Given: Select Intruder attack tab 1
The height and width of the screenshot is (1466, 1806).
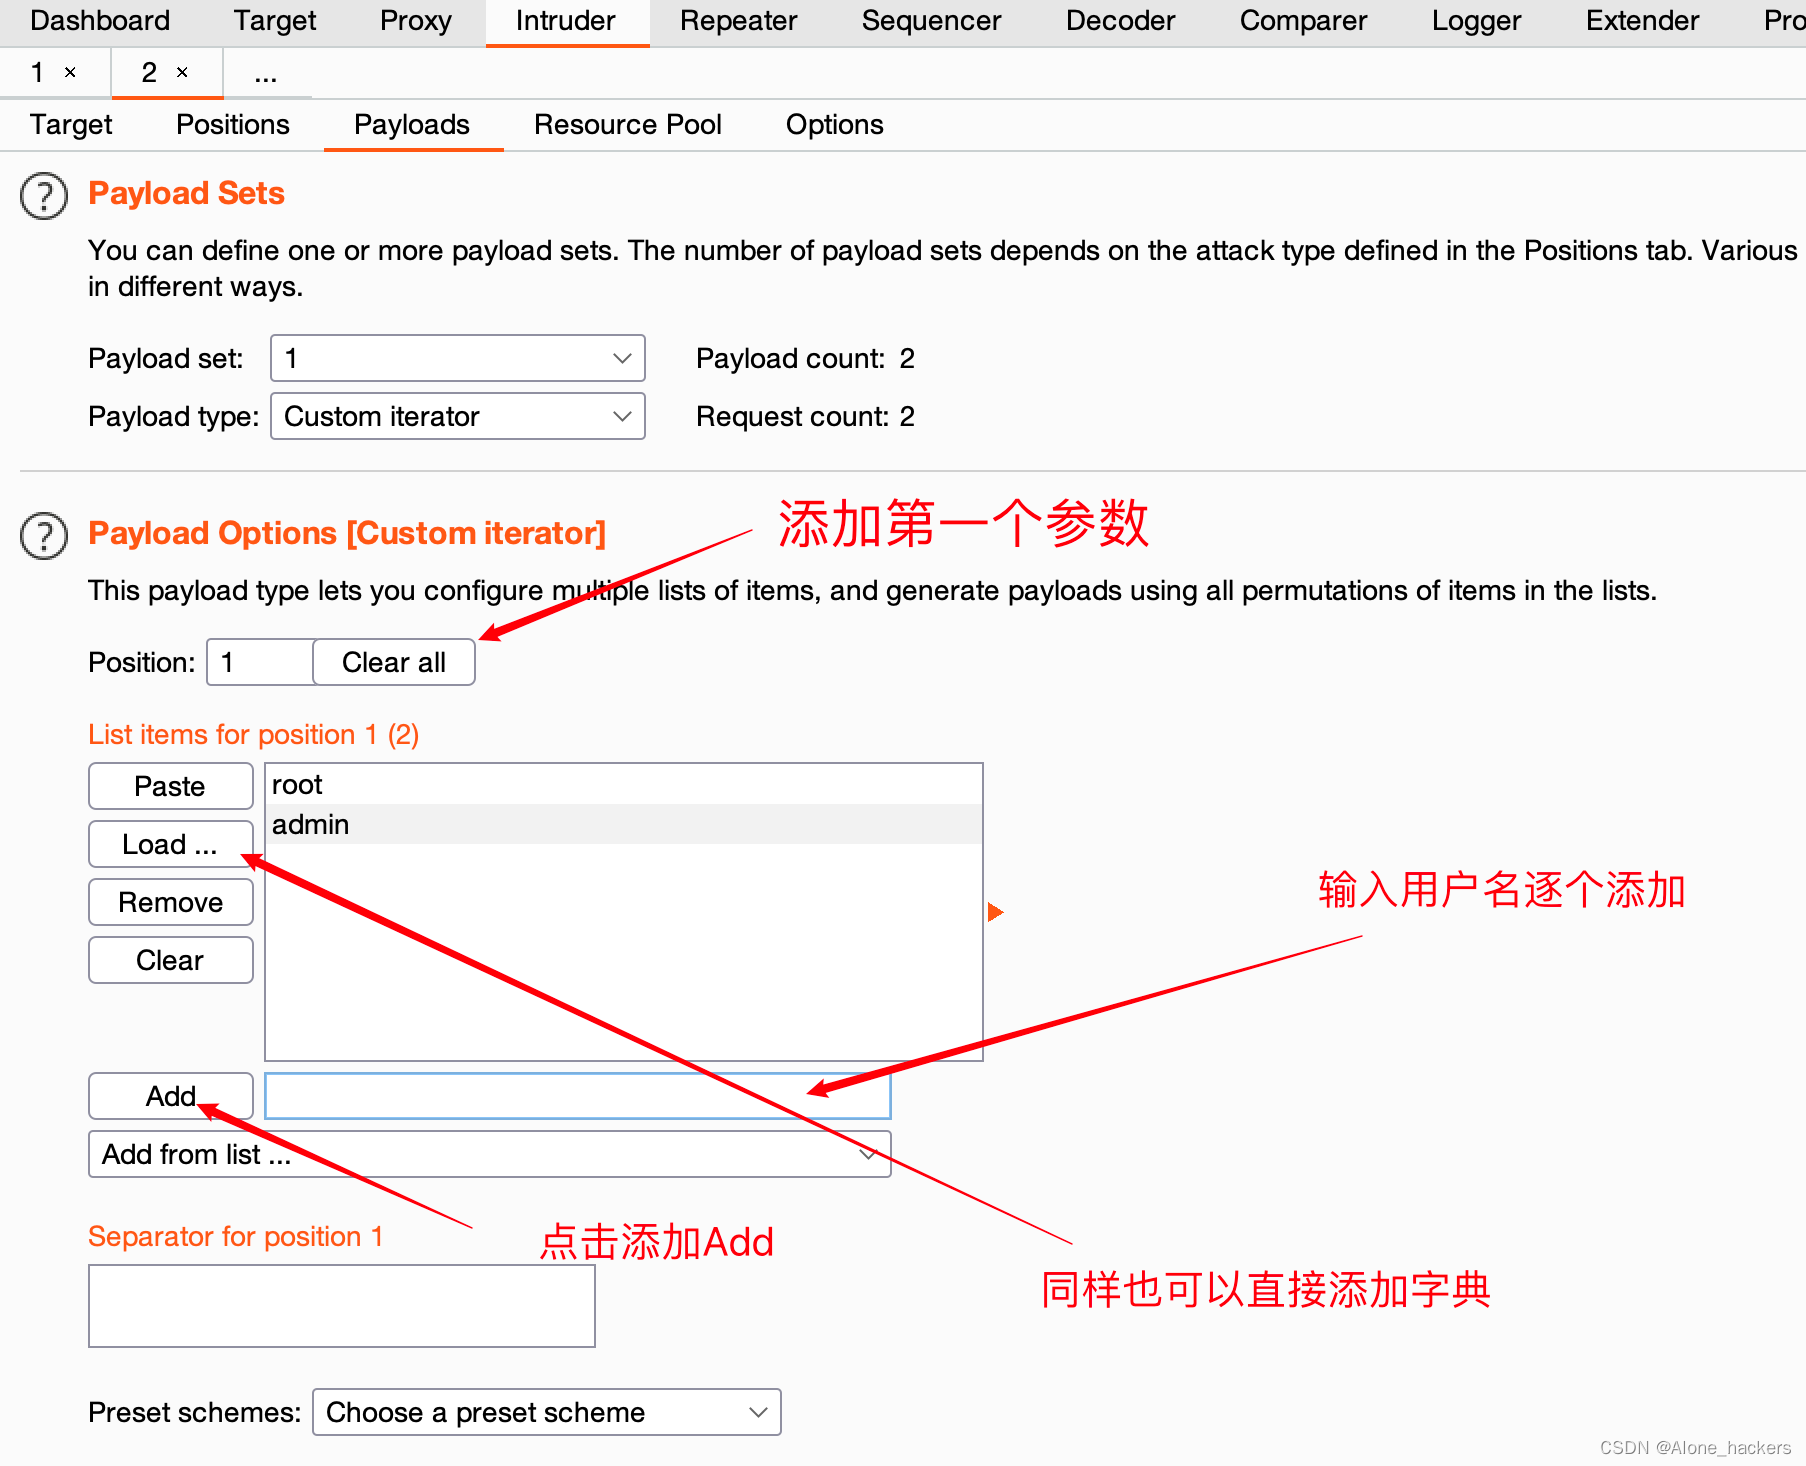Looking at the screenshot, I should pos(38,72).
